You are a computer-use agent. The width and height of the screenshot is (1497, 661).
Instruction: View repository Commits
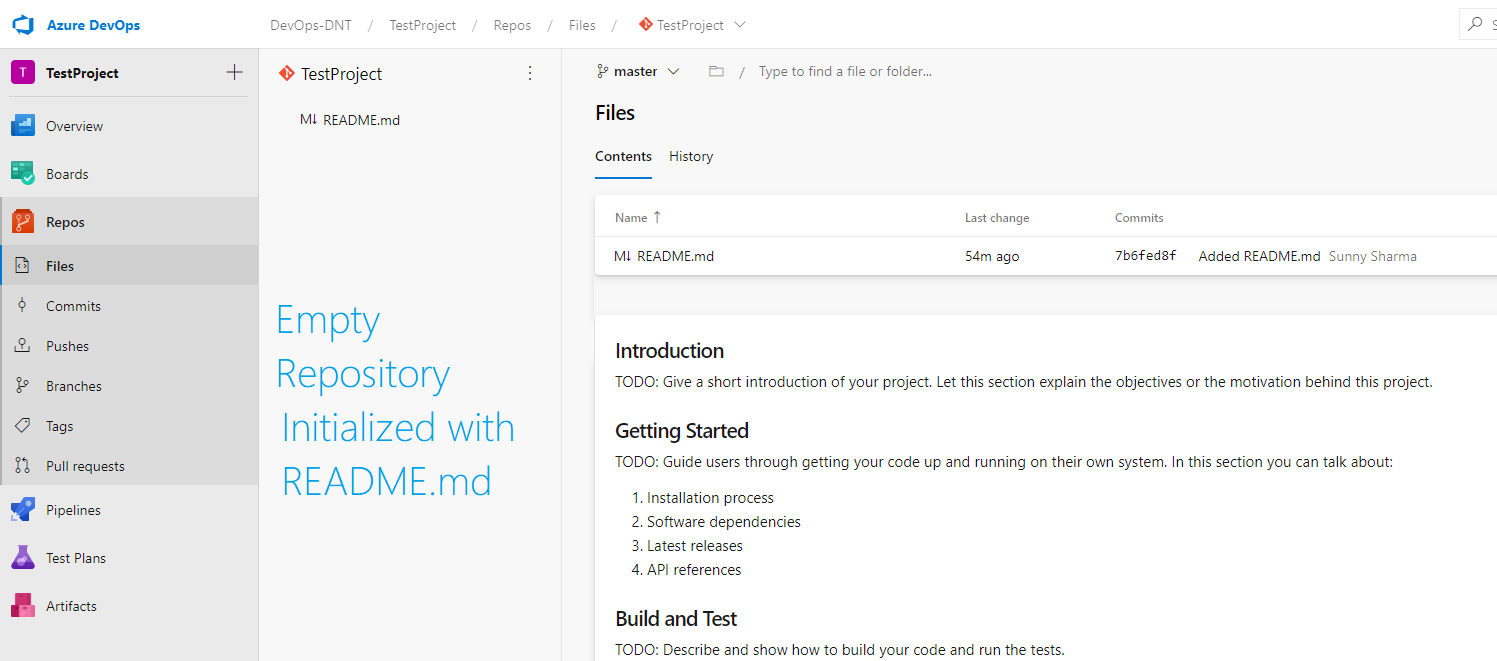click(73, 305)
